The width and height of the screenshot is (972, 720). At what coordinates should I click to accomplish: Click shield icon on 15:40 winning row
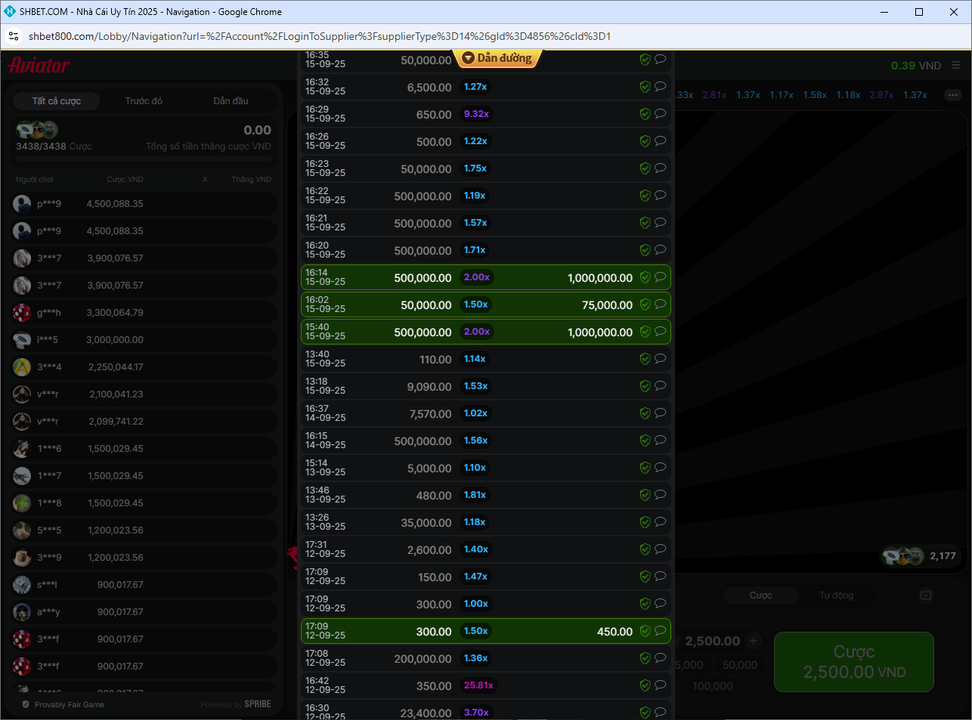tap(645, 332)
